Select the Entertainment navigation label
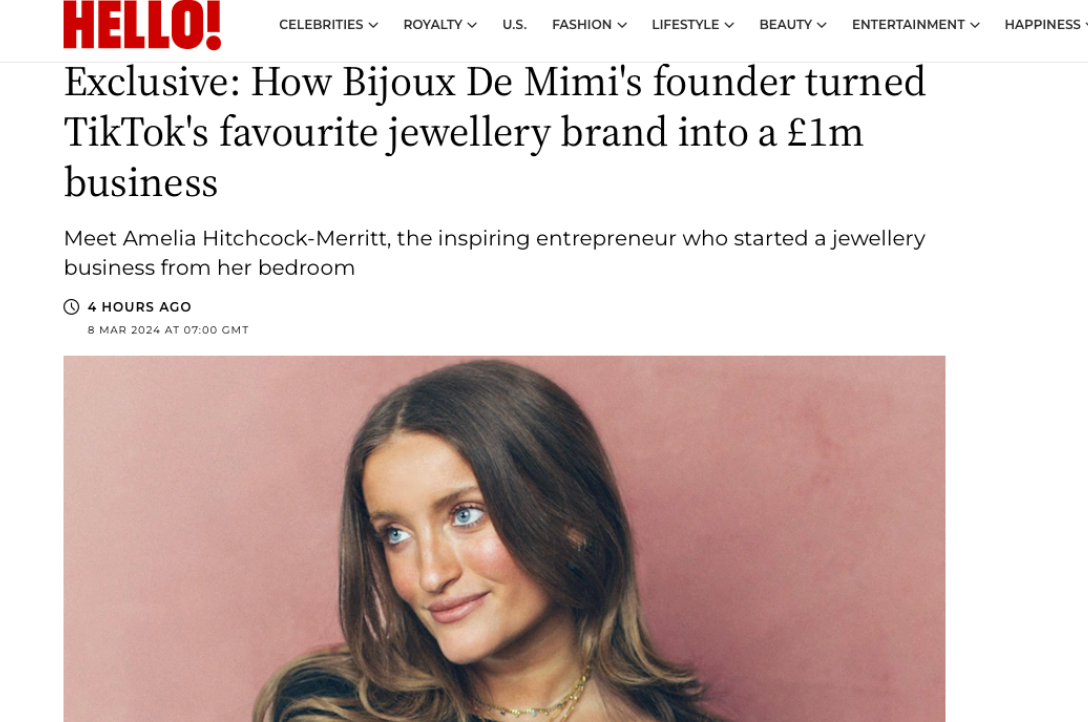1088x722 pixels. [908, 25]
